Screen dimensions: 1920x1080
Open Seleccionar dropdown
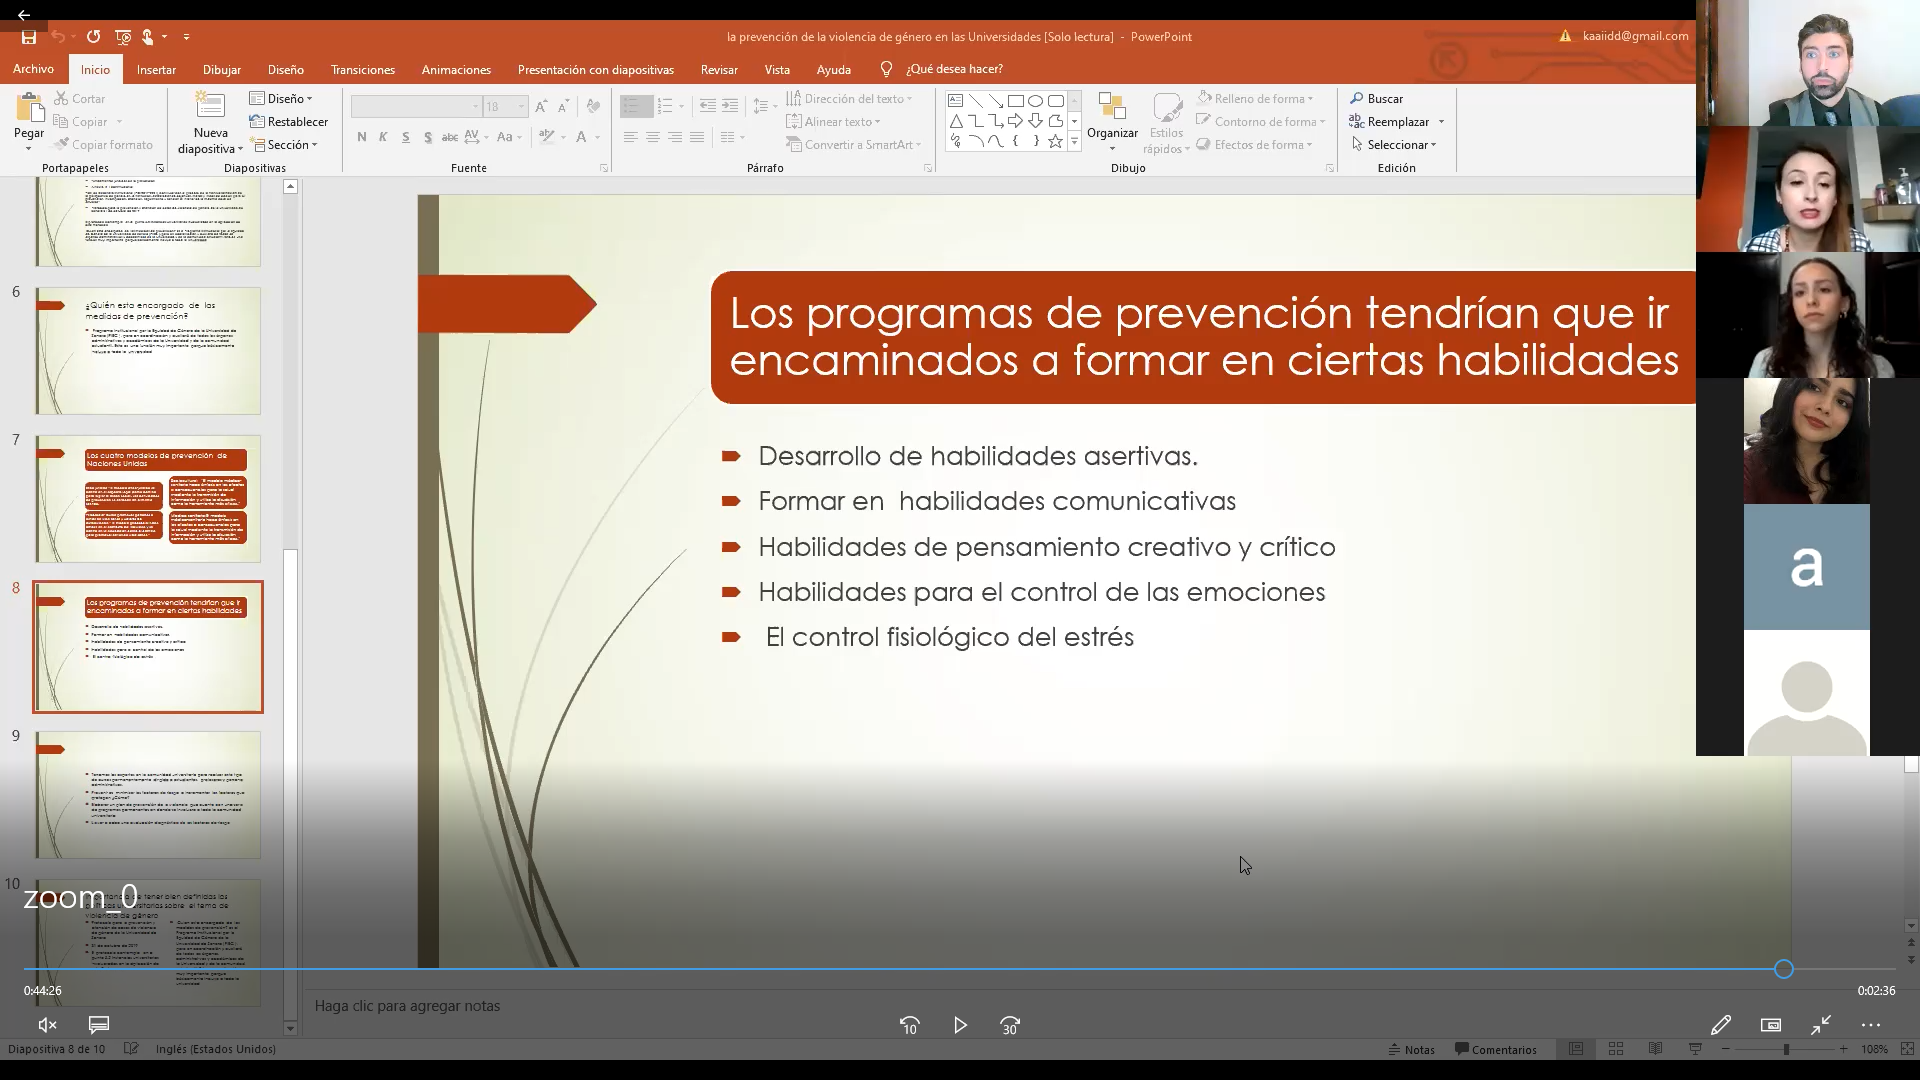(1394, 145)
